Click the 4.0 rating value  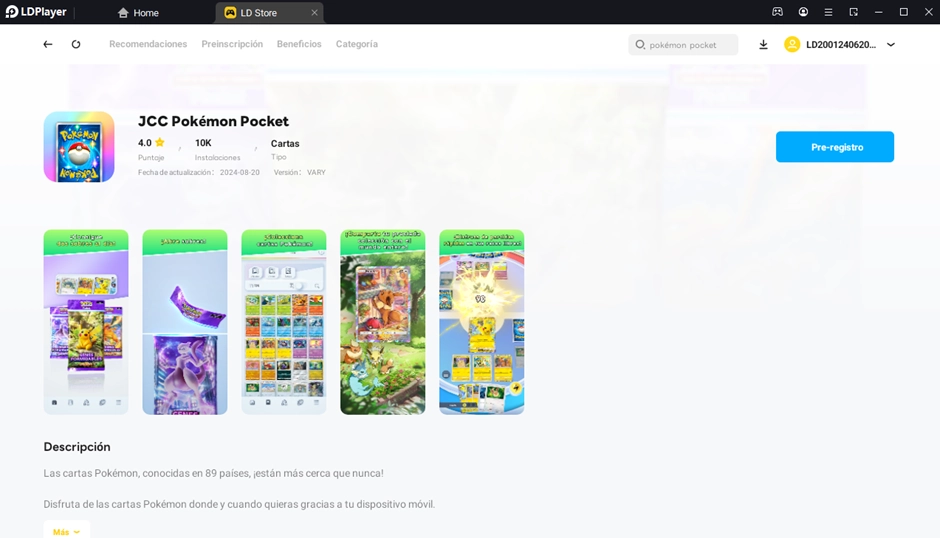(144, 143)
